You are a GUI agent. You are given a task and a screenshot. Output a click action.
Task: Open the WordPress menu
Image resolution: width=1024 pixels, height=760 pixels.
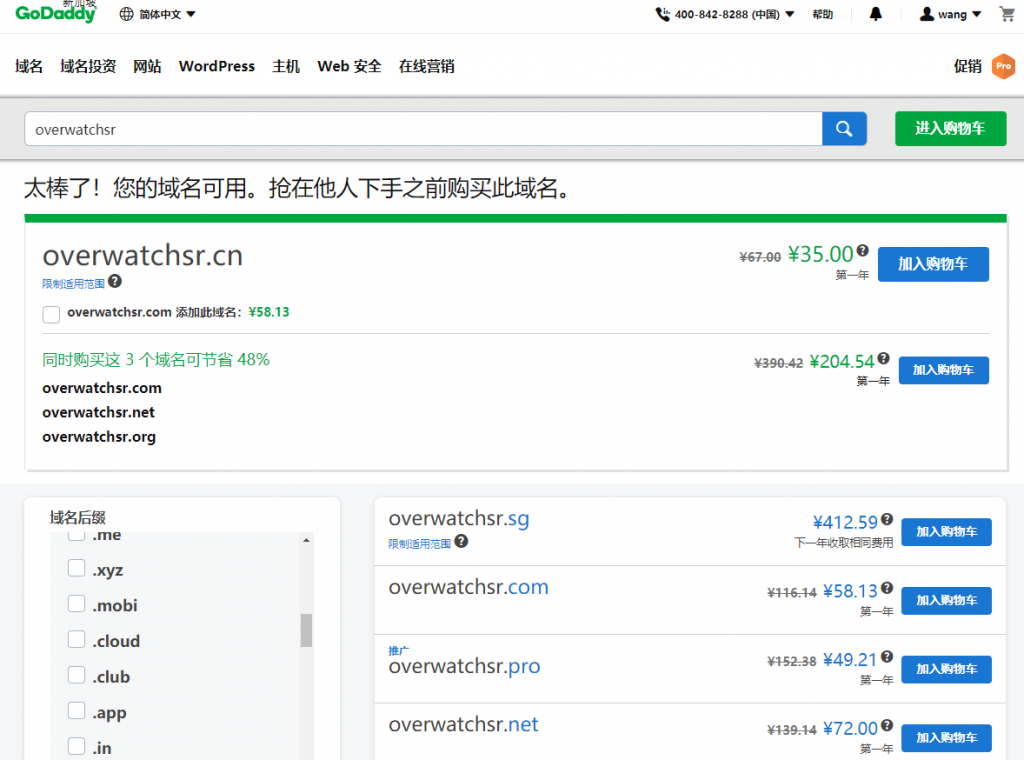point(217,66)
